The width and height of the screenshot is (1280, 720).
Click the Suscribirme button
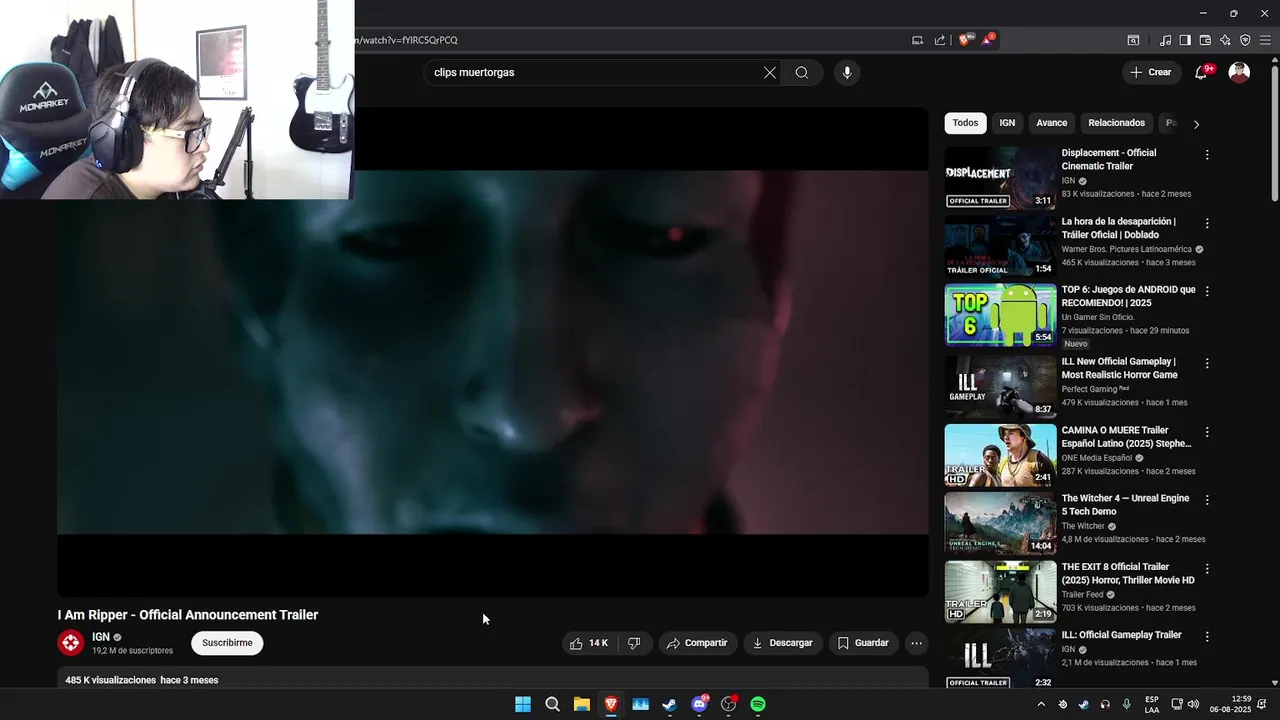pyautogui.click(x=227, y=643)
